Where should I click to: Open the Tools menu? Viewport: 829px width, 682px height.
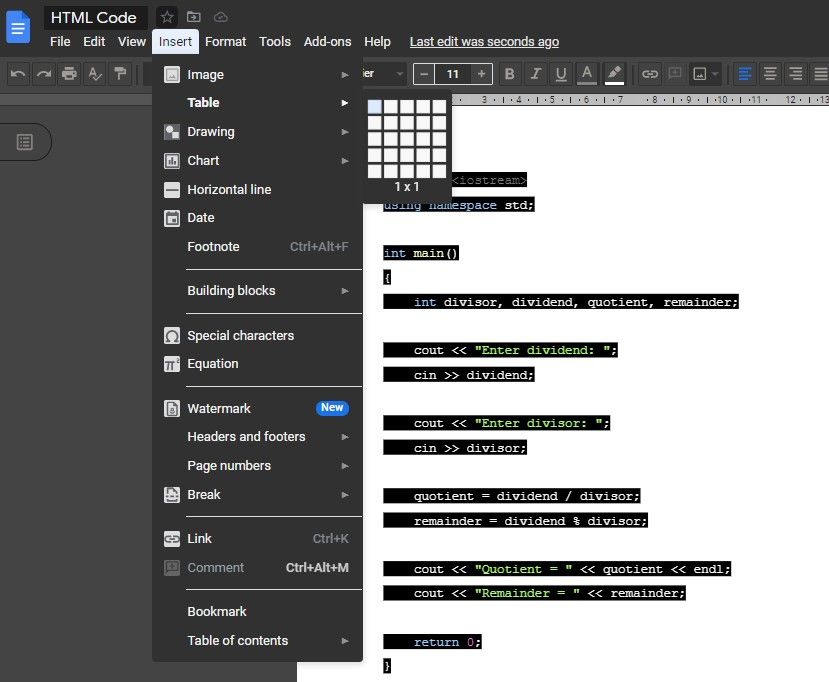point(274,41)
